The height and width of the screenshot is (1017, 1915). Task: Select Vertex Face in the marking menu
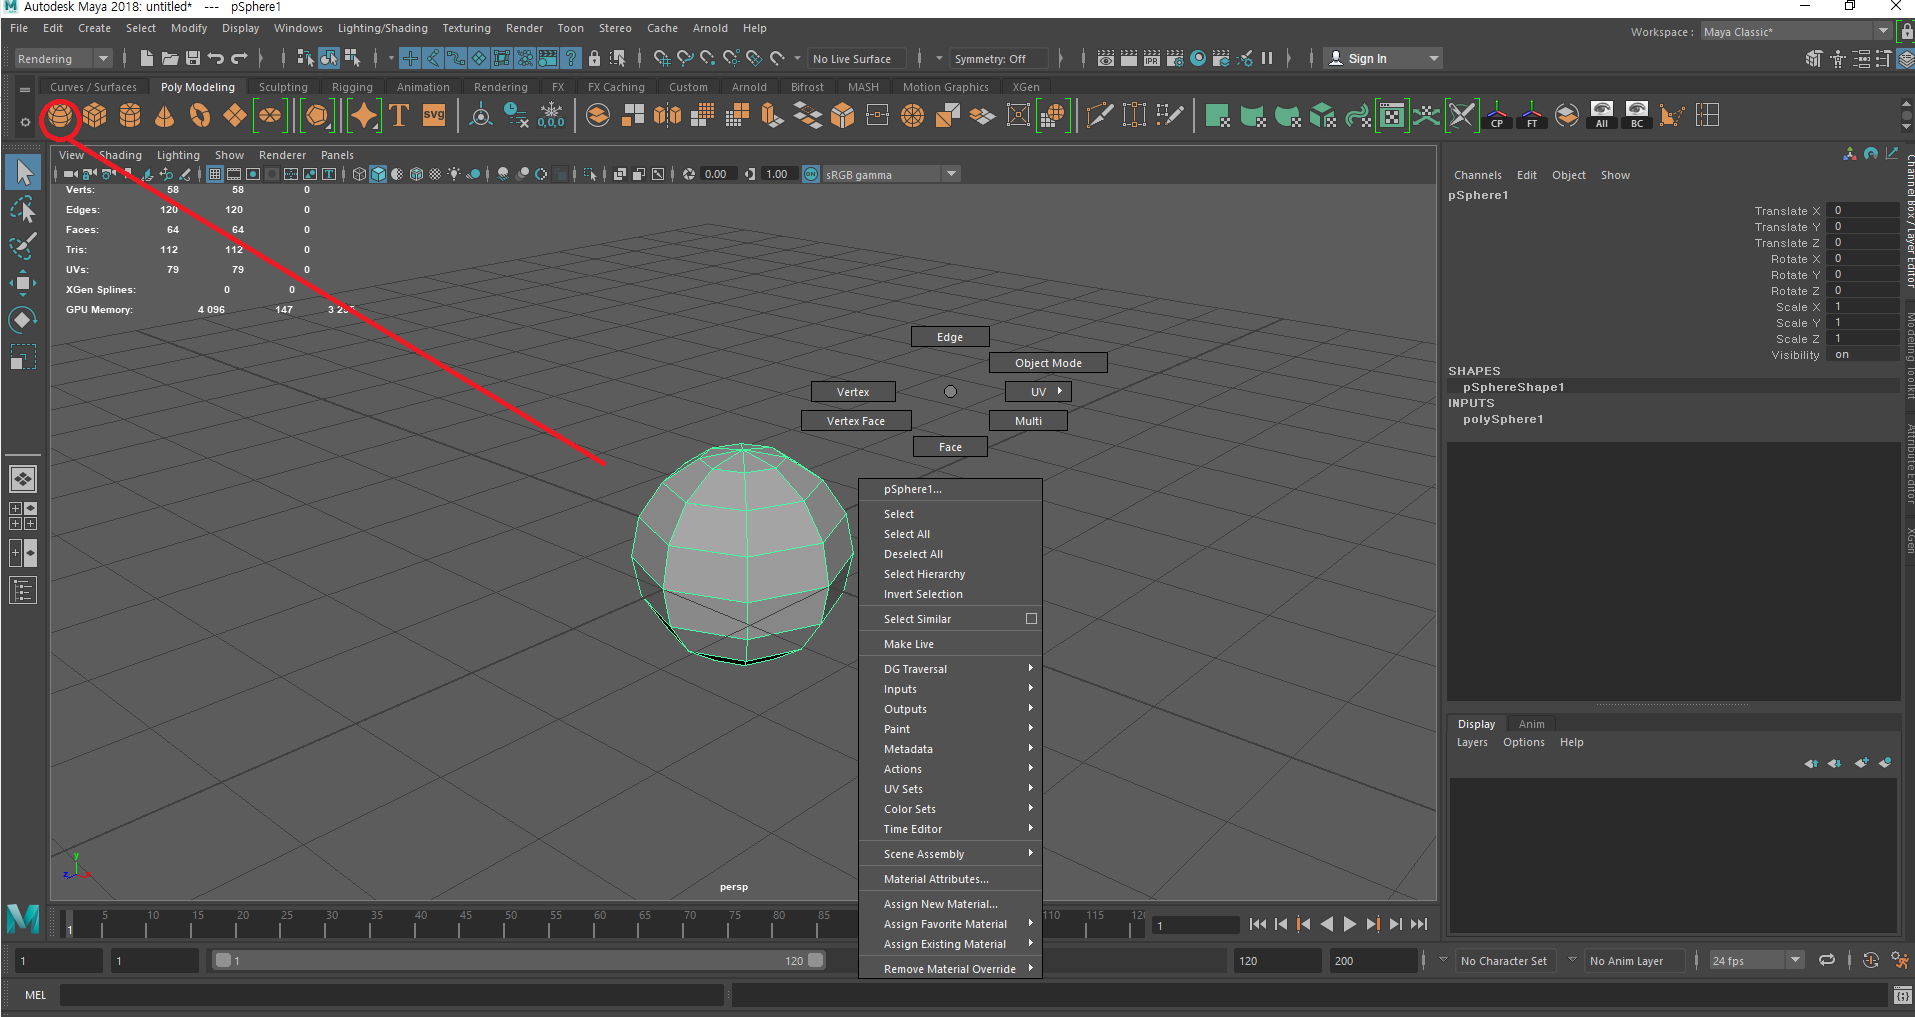click(856, 421)
